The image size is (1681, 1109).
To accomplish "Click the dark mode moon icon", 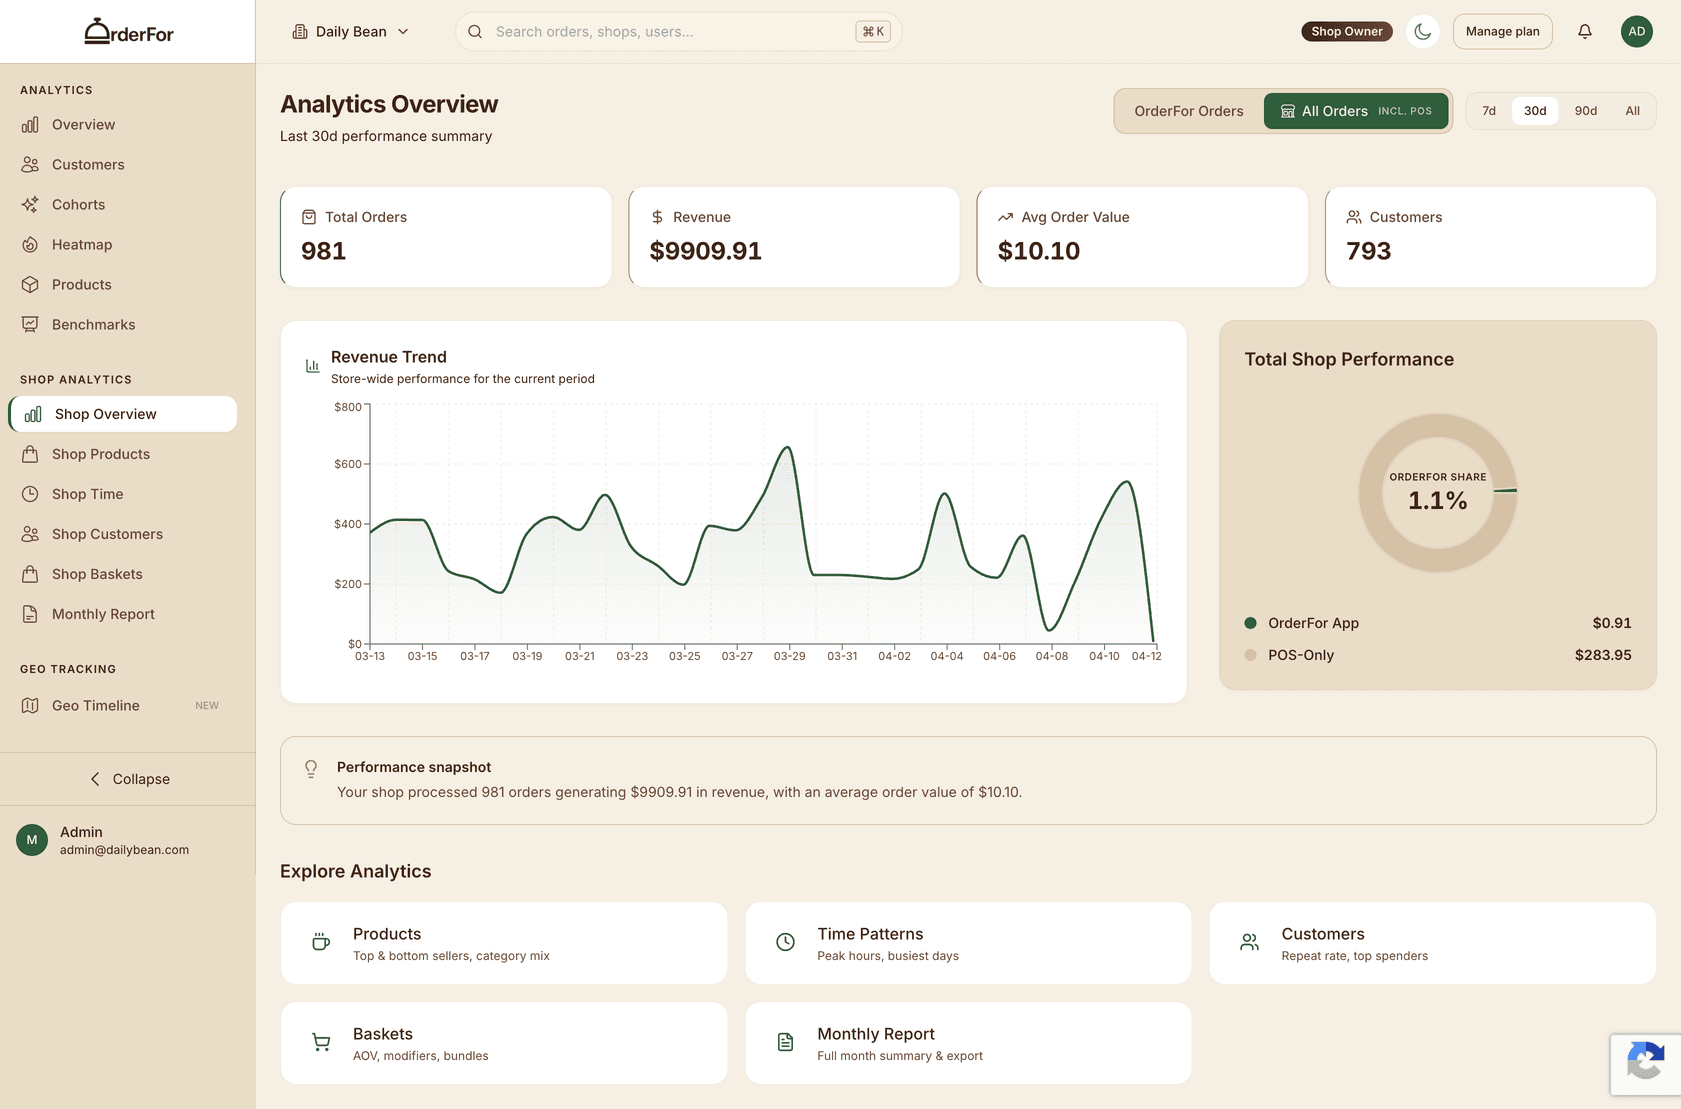I will [1423, 31].
